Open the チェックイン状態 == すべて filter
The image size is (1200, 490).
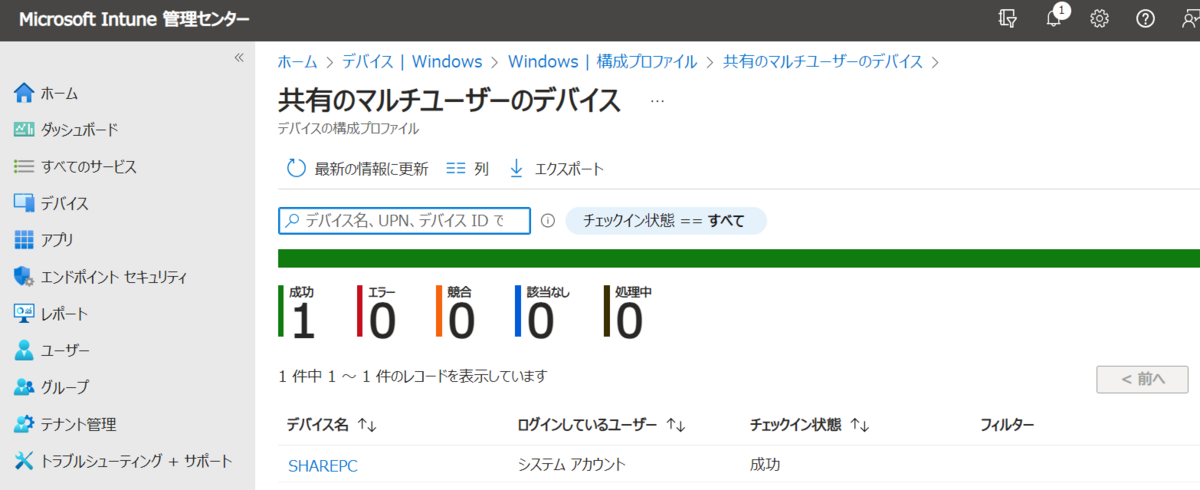point(666,221)
